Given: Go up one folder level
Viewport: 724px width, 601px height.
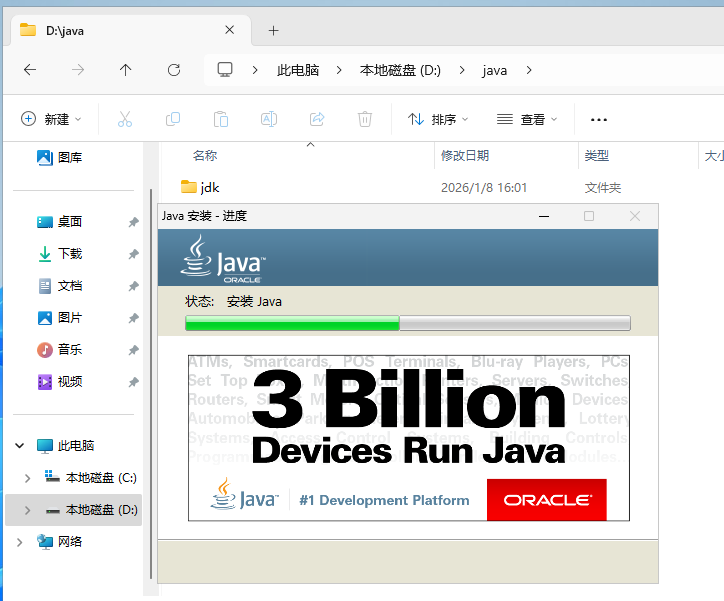Looking at the screenshot, I should point(126,70).
